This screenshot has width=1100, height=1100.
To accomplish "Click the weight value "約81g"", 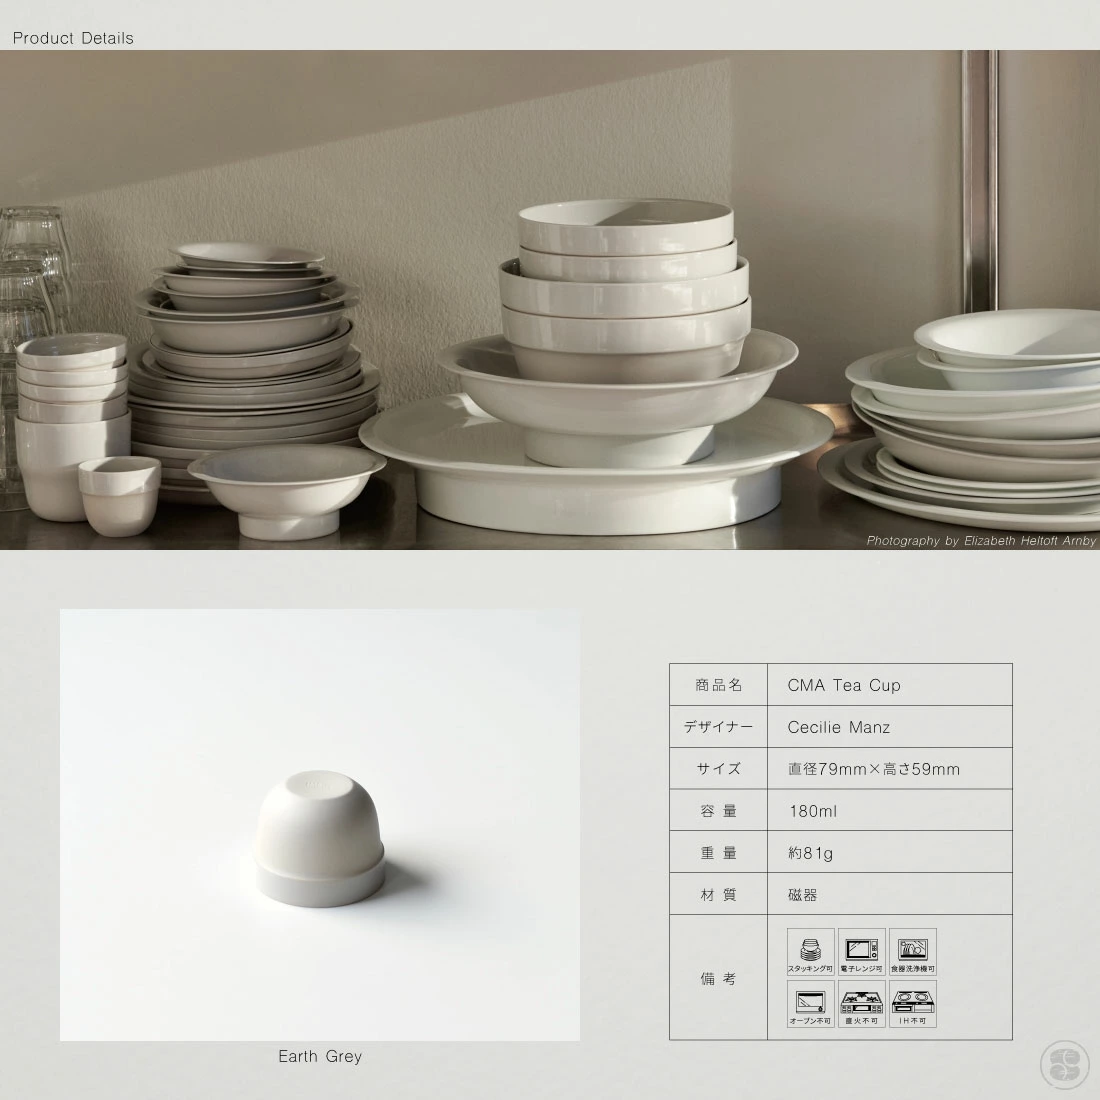I will pyautogui.click(x=810, y=853).
